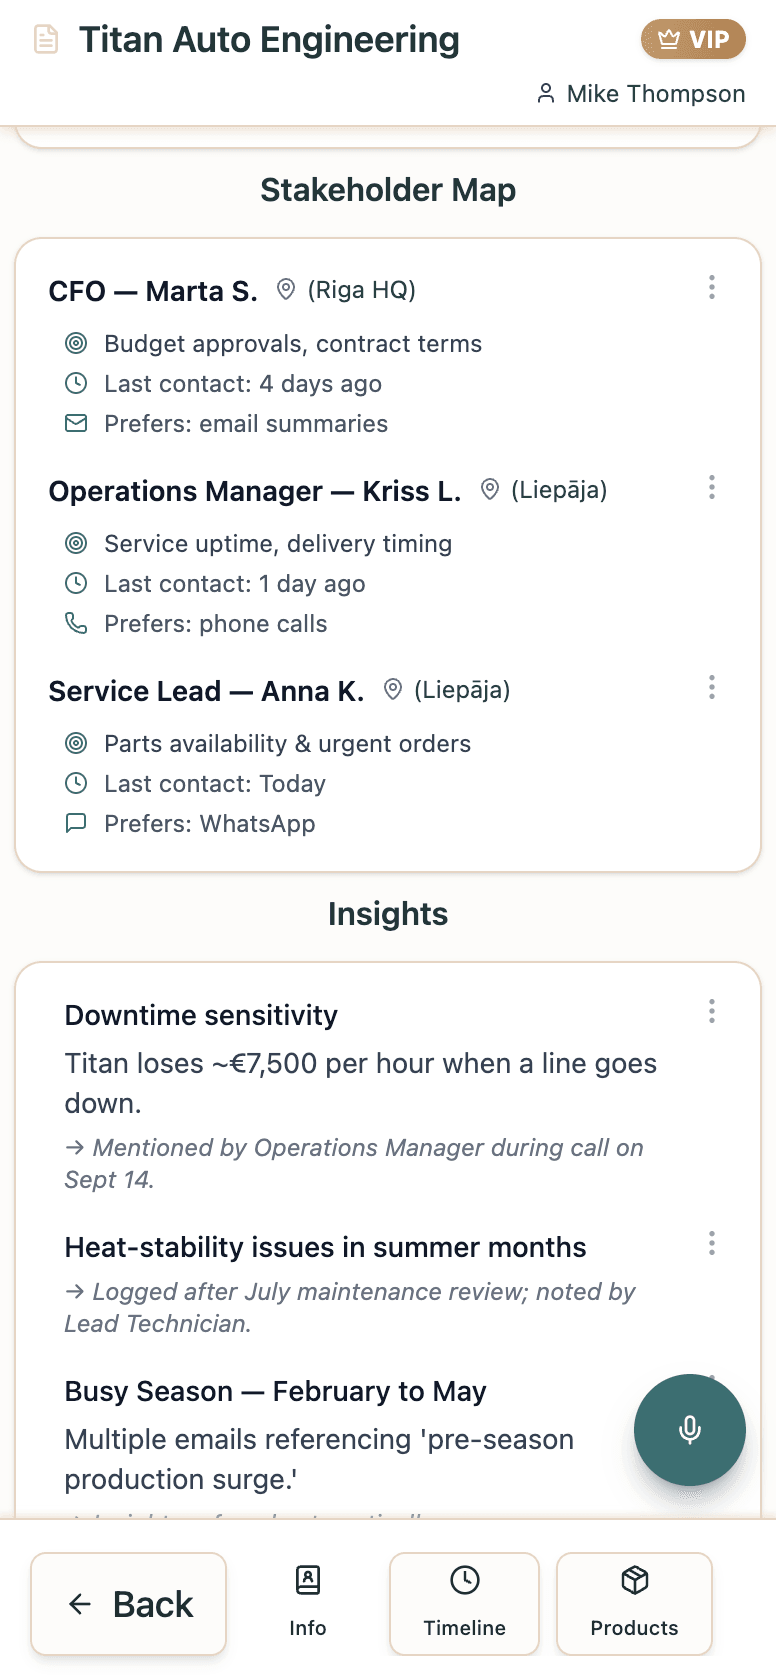This screenshot has height=1678, width=776.
Task: Click the WhatsApp chat bubble icon for Anna K.
Action: pyautogui.click(x=76, y=823)
